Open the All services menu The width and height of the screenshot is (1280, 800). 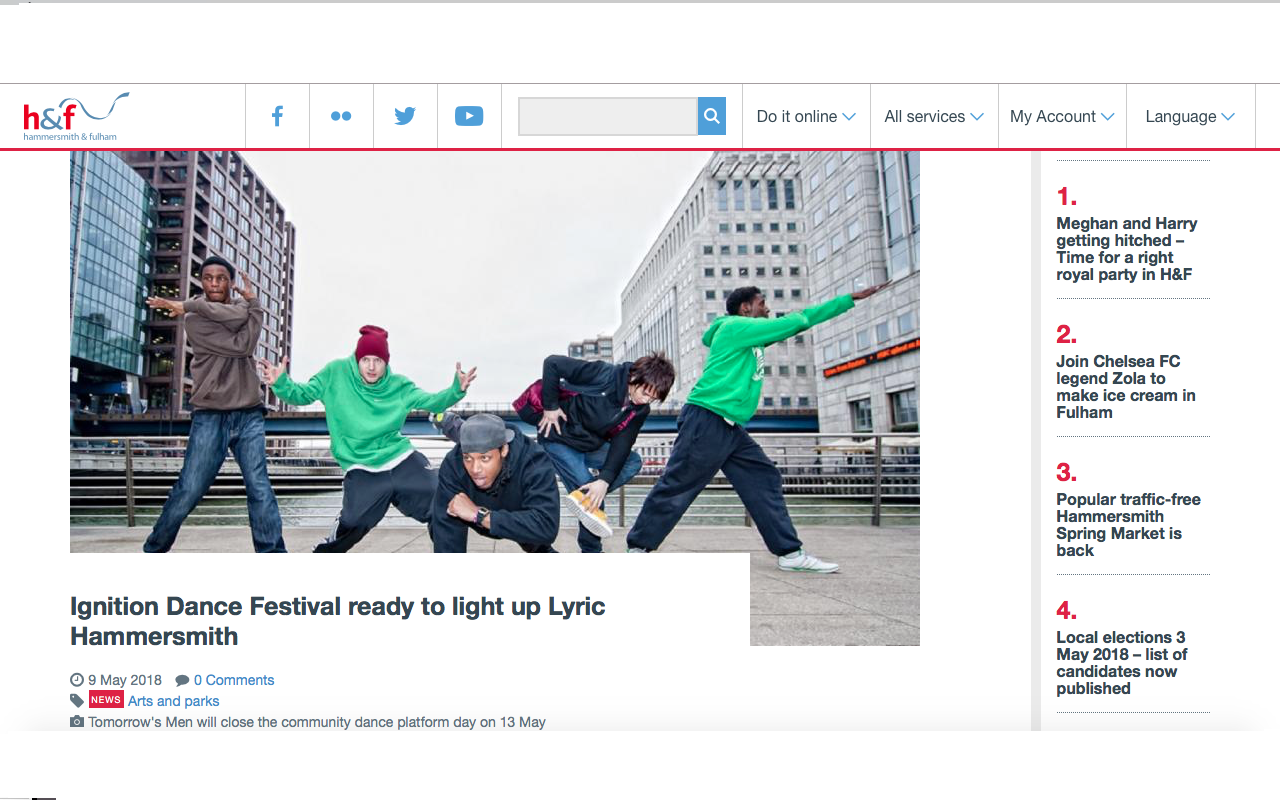point(933,116)
